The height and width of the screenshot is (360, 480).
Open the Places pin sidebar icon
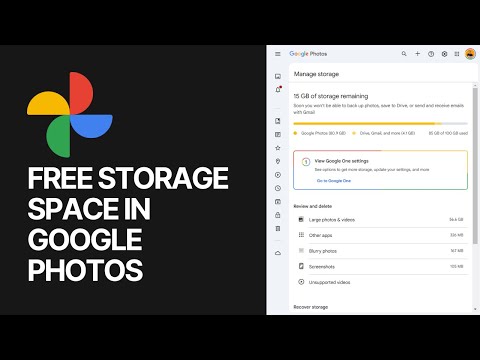click(278, 161)
